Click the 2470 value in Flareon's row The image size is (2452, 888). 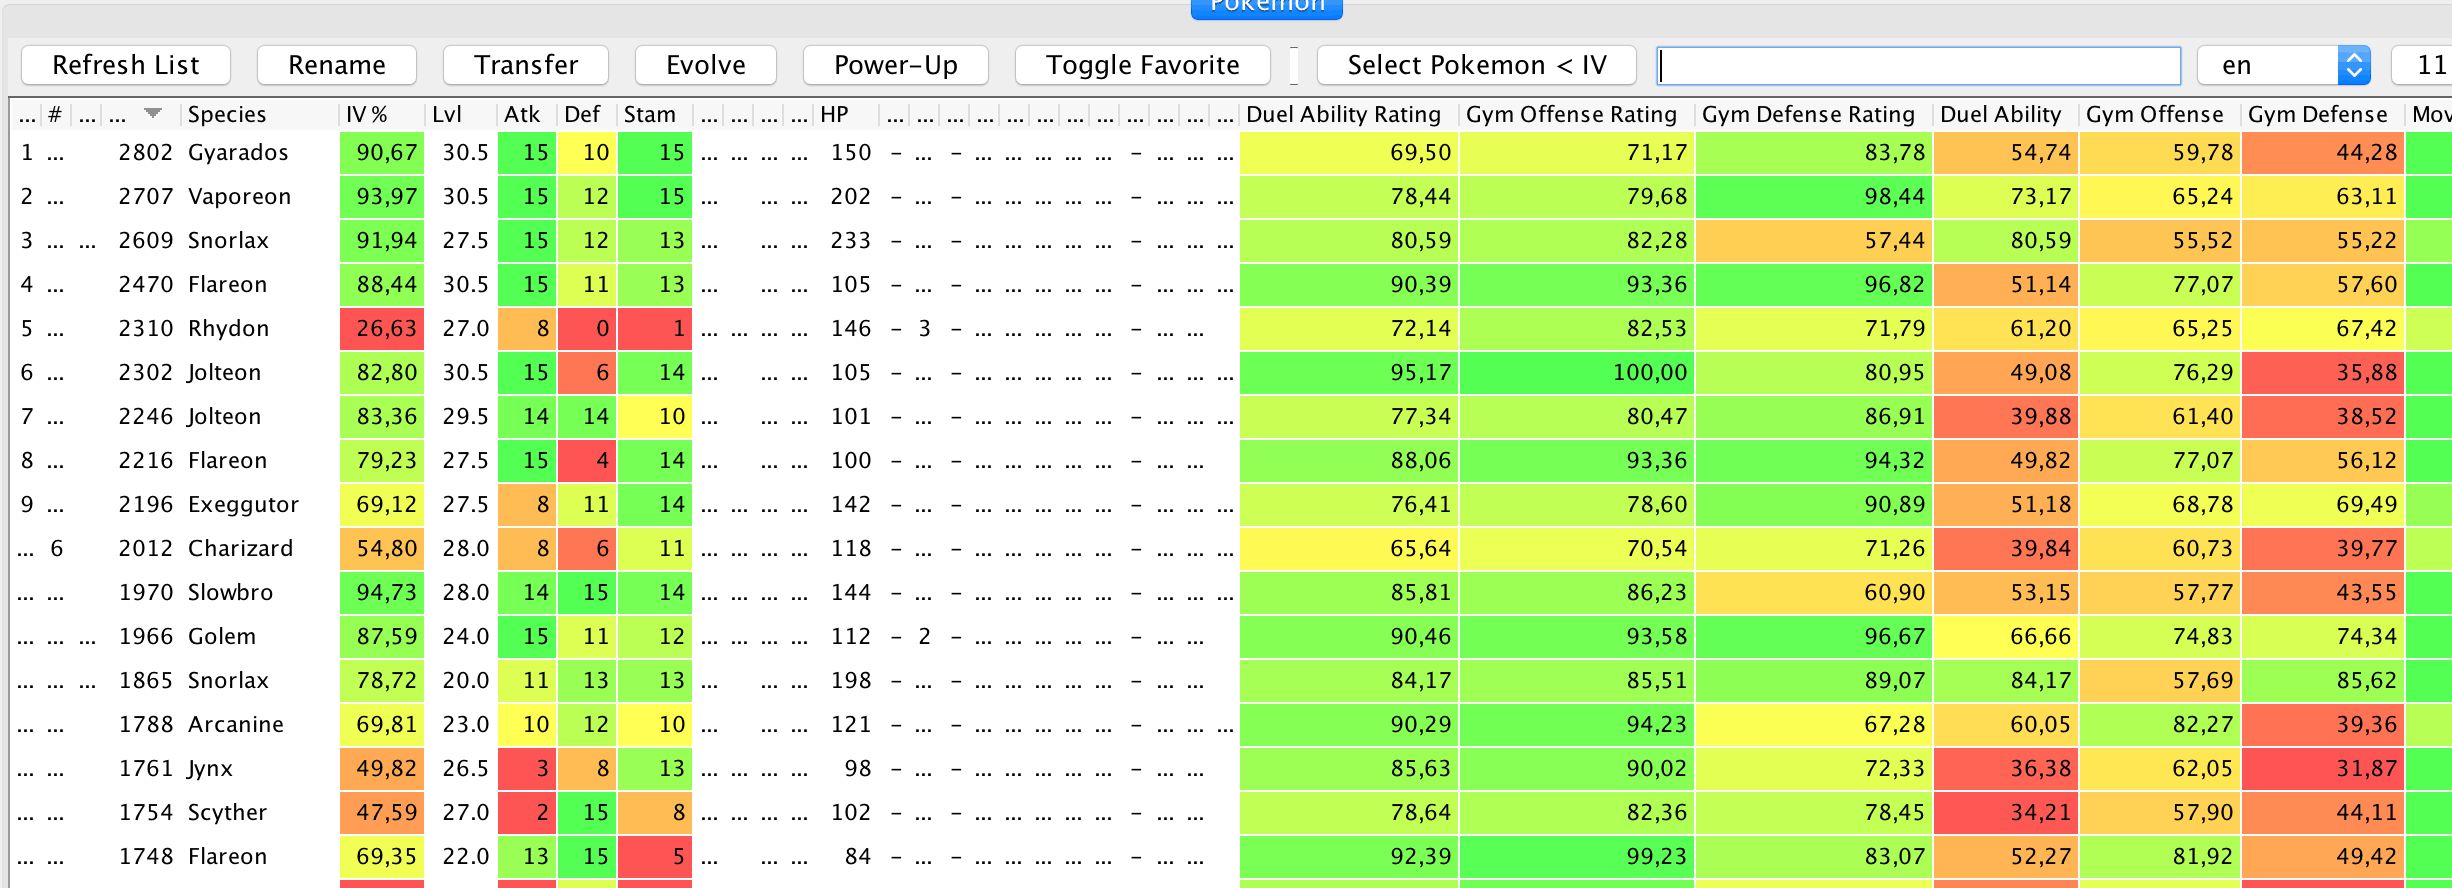click(146, 284)
